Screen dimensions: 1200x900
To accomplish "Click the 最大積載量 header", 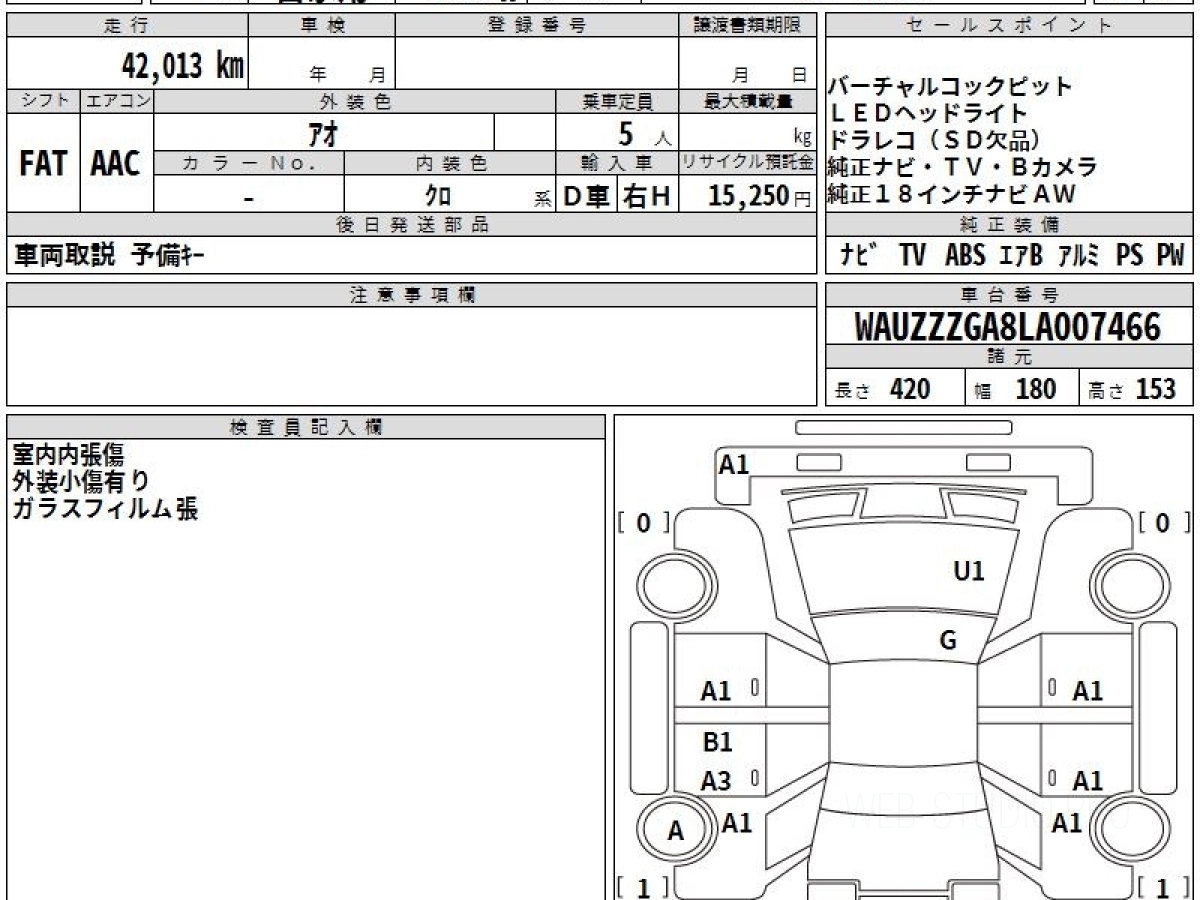I will (x=748, y=101).
